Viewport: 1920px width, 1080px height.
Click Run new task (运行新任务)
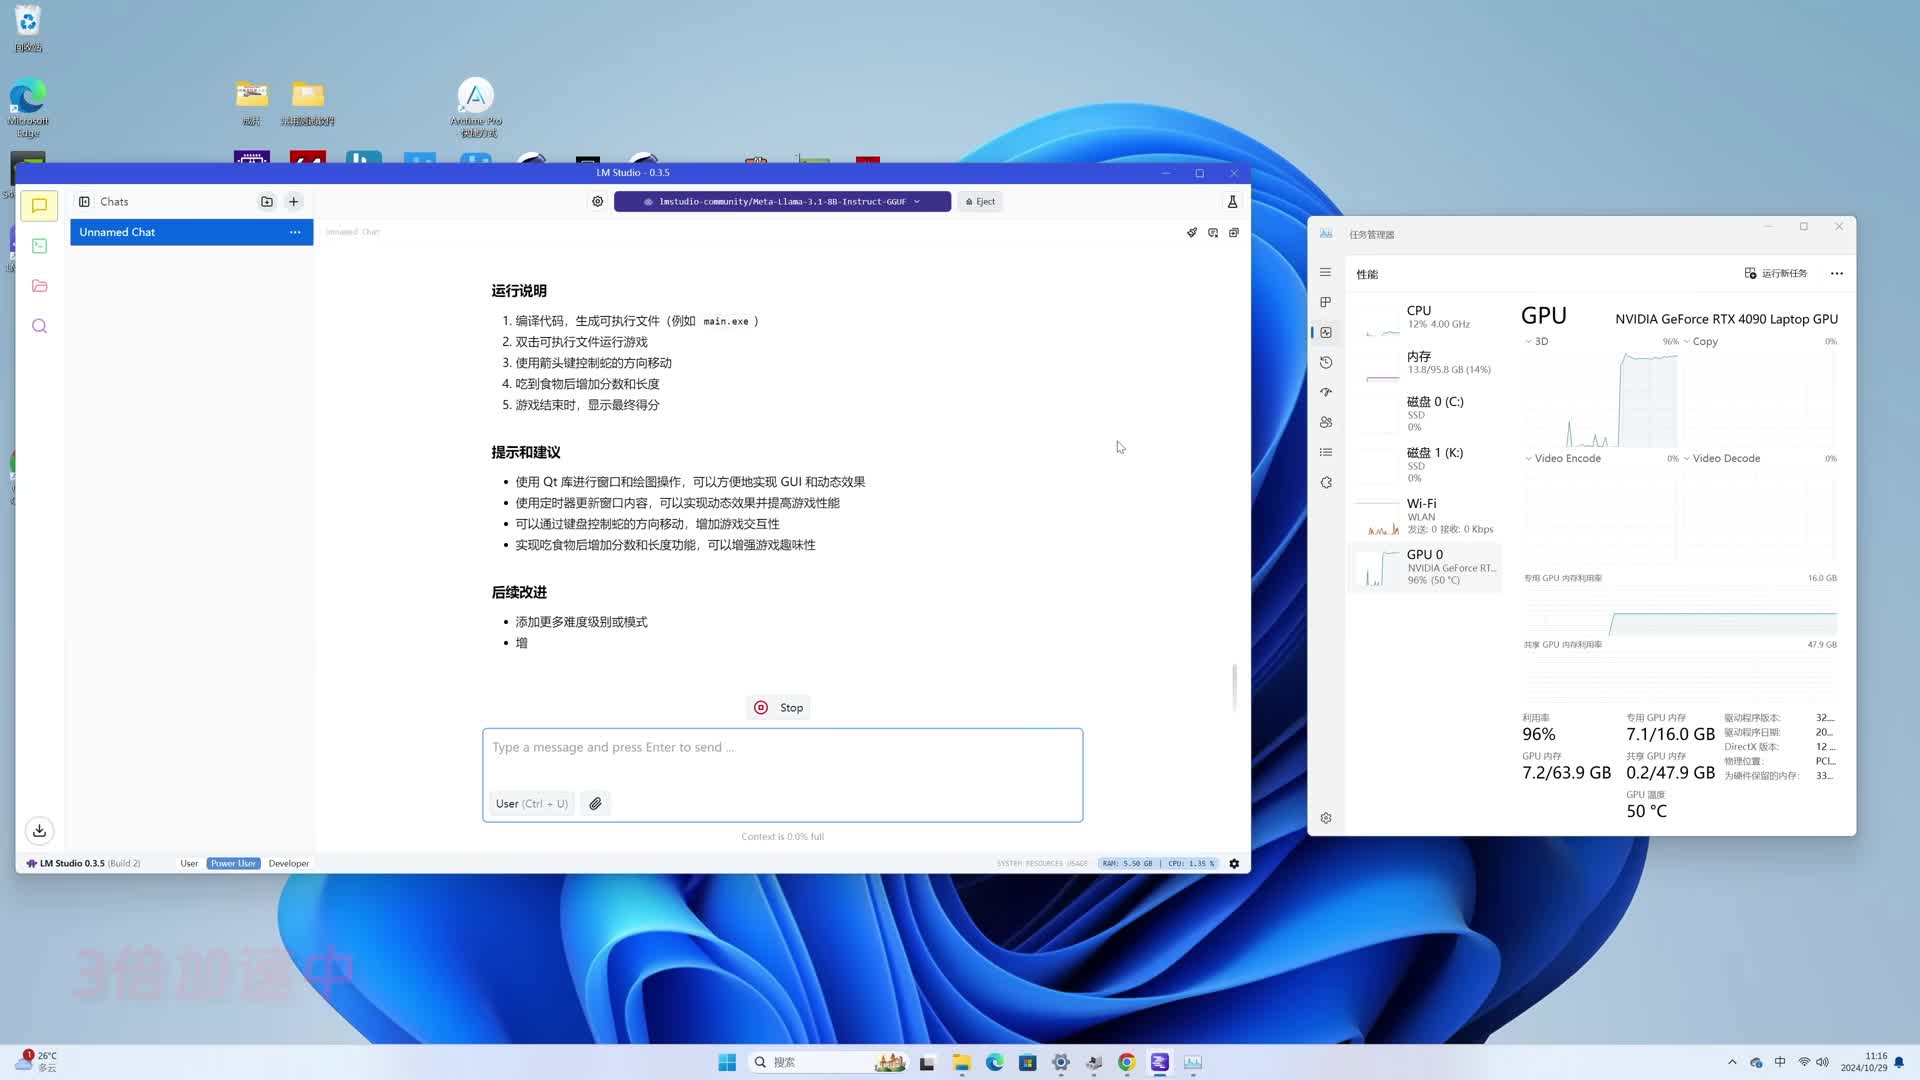tap(1776, 273)
